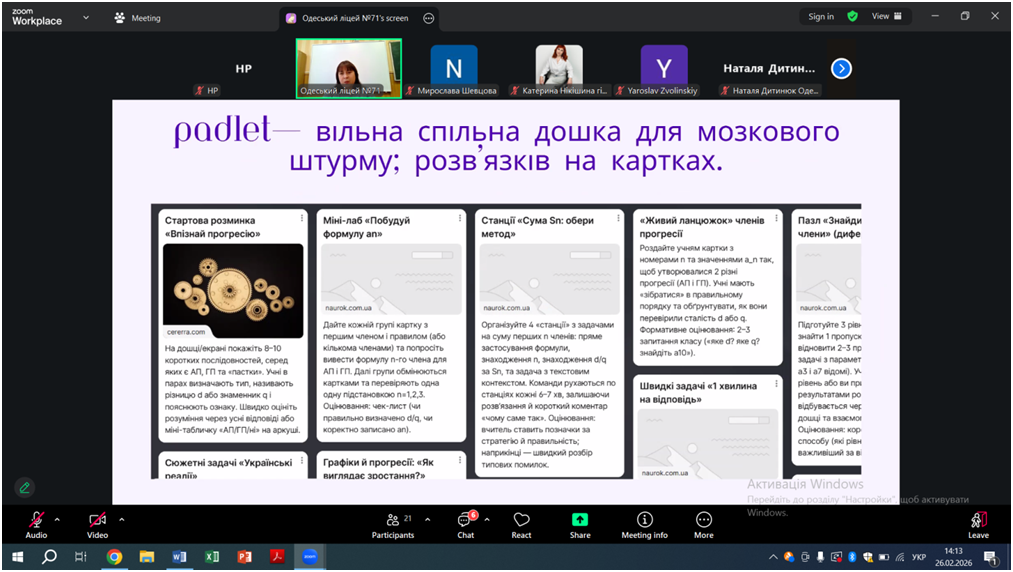Show next participants with blue arrow
1013x572 pixels.
pos(841,68)
